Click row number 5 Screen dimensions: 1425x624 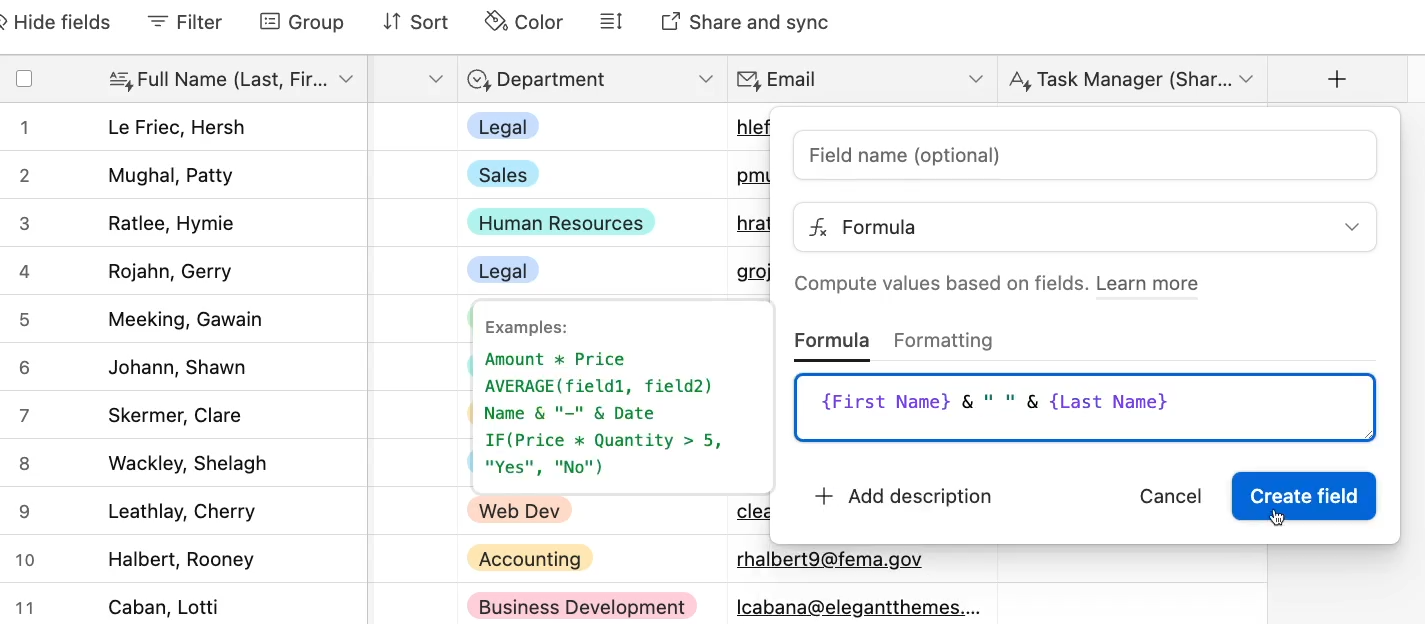(24, 319)
